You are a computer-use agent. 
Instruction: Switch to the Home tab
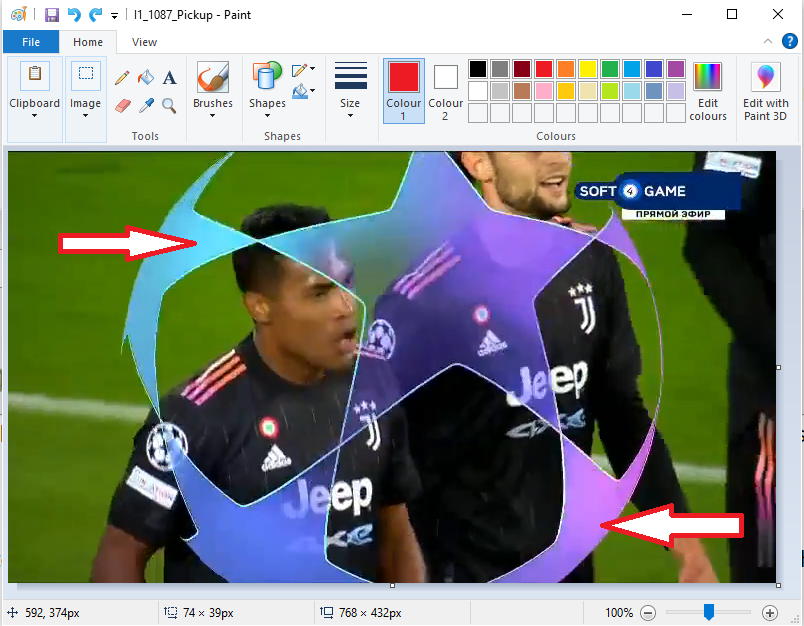pyautogui.click(x=88, y=42)
